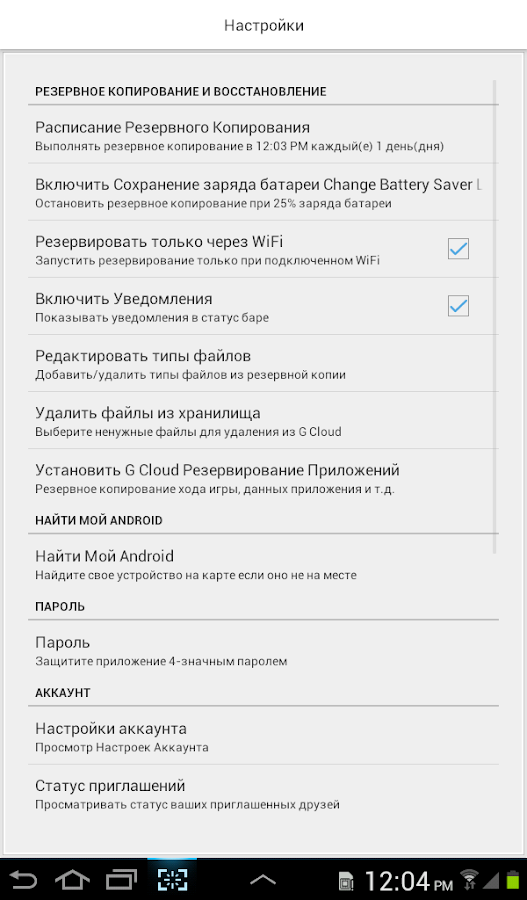The width and height of the screenshot is (527, 900).
Task: Toggle the Включить Уведомления checkbox
Action: pyautogui.click(x=459, y=306)
